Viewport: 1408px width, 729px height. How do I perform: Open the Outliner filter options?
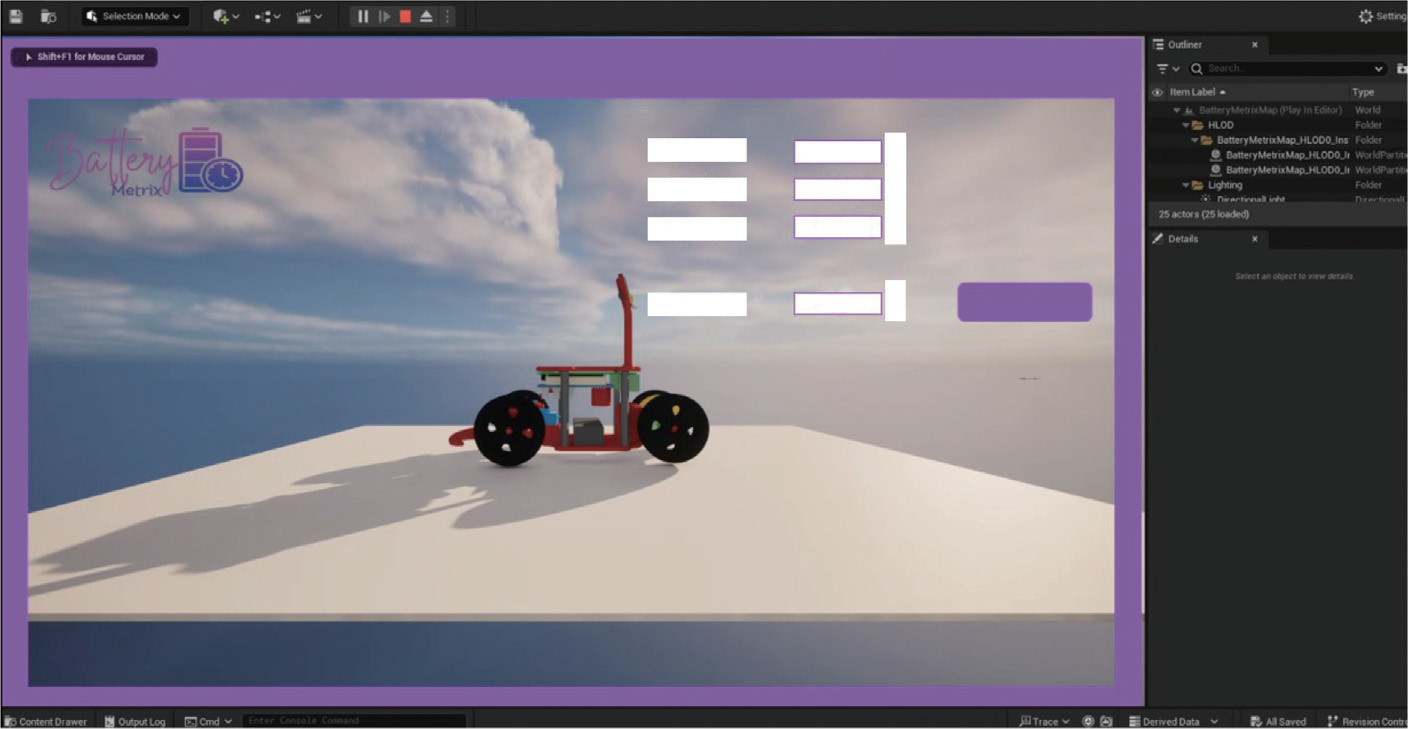1168,68
